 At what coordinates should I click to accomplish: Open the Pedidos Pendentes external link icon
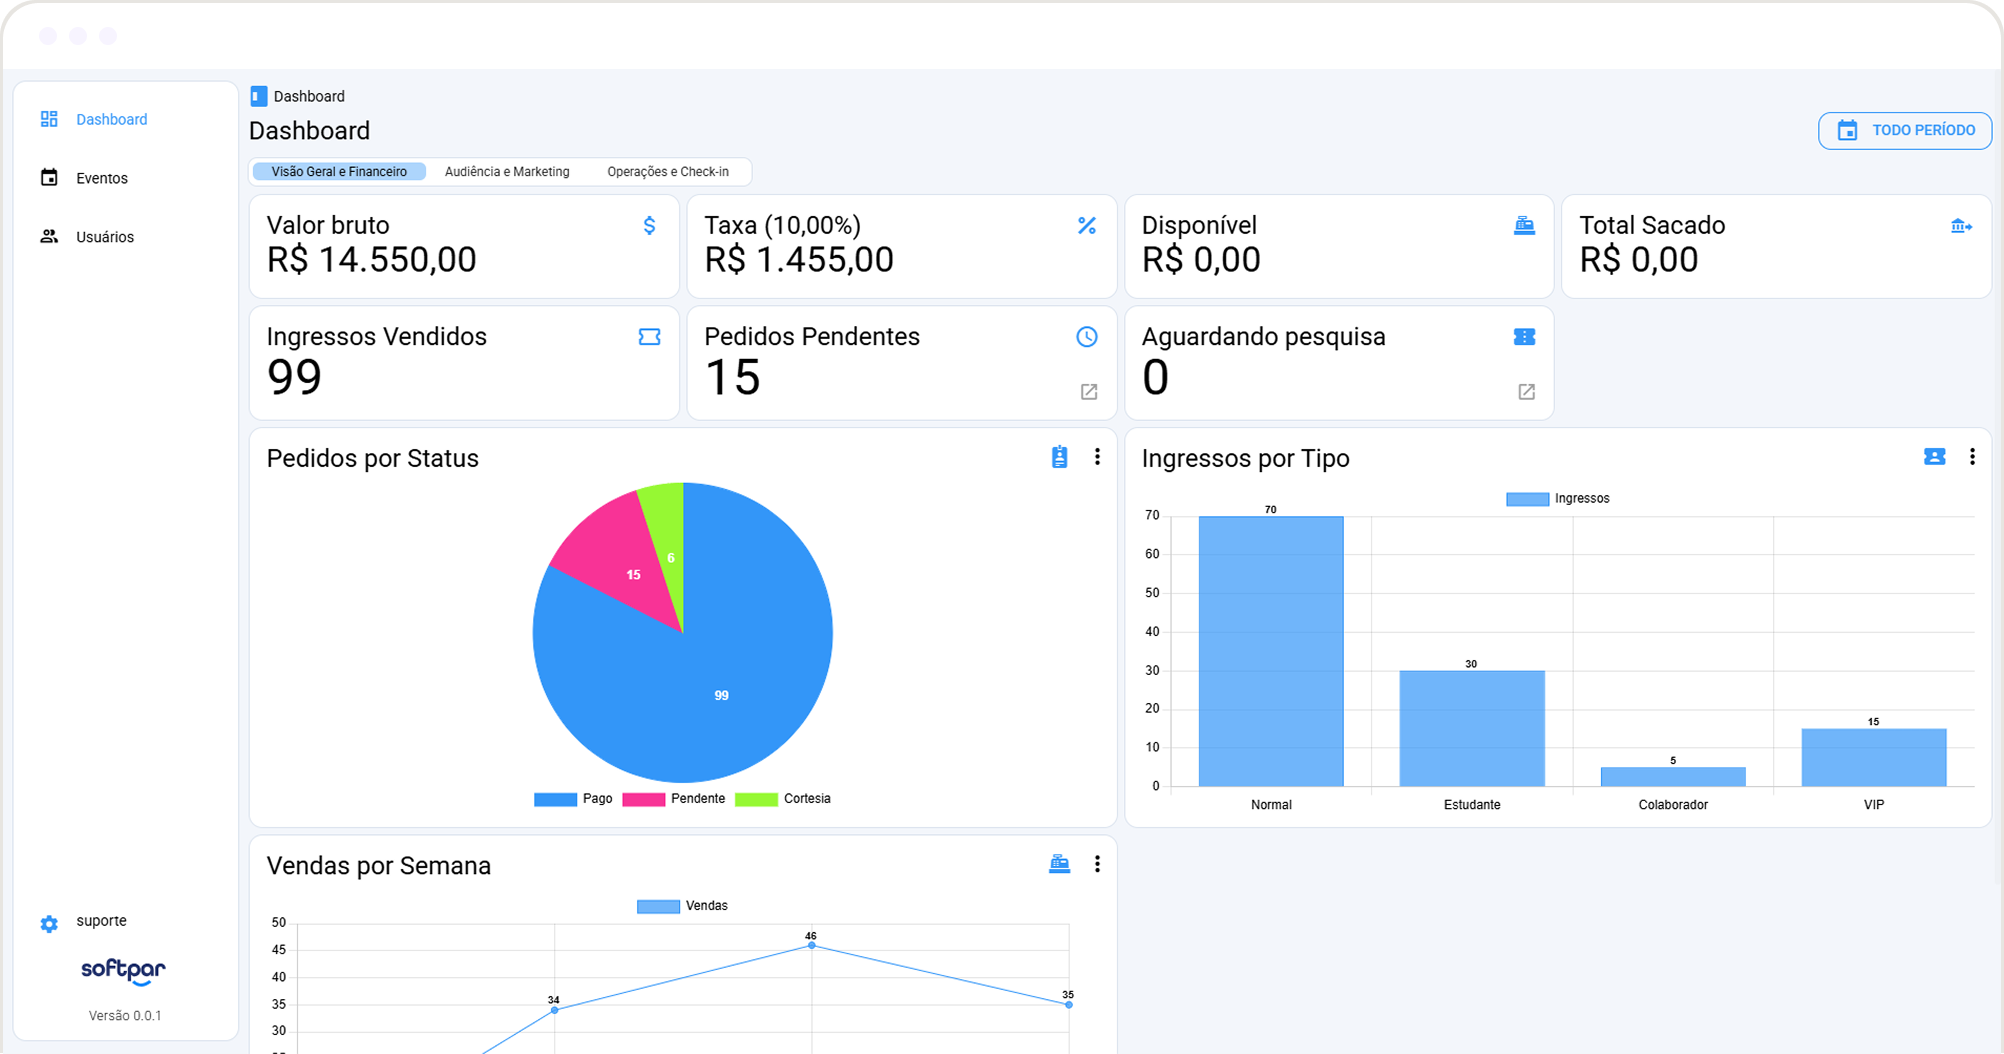1089,392
